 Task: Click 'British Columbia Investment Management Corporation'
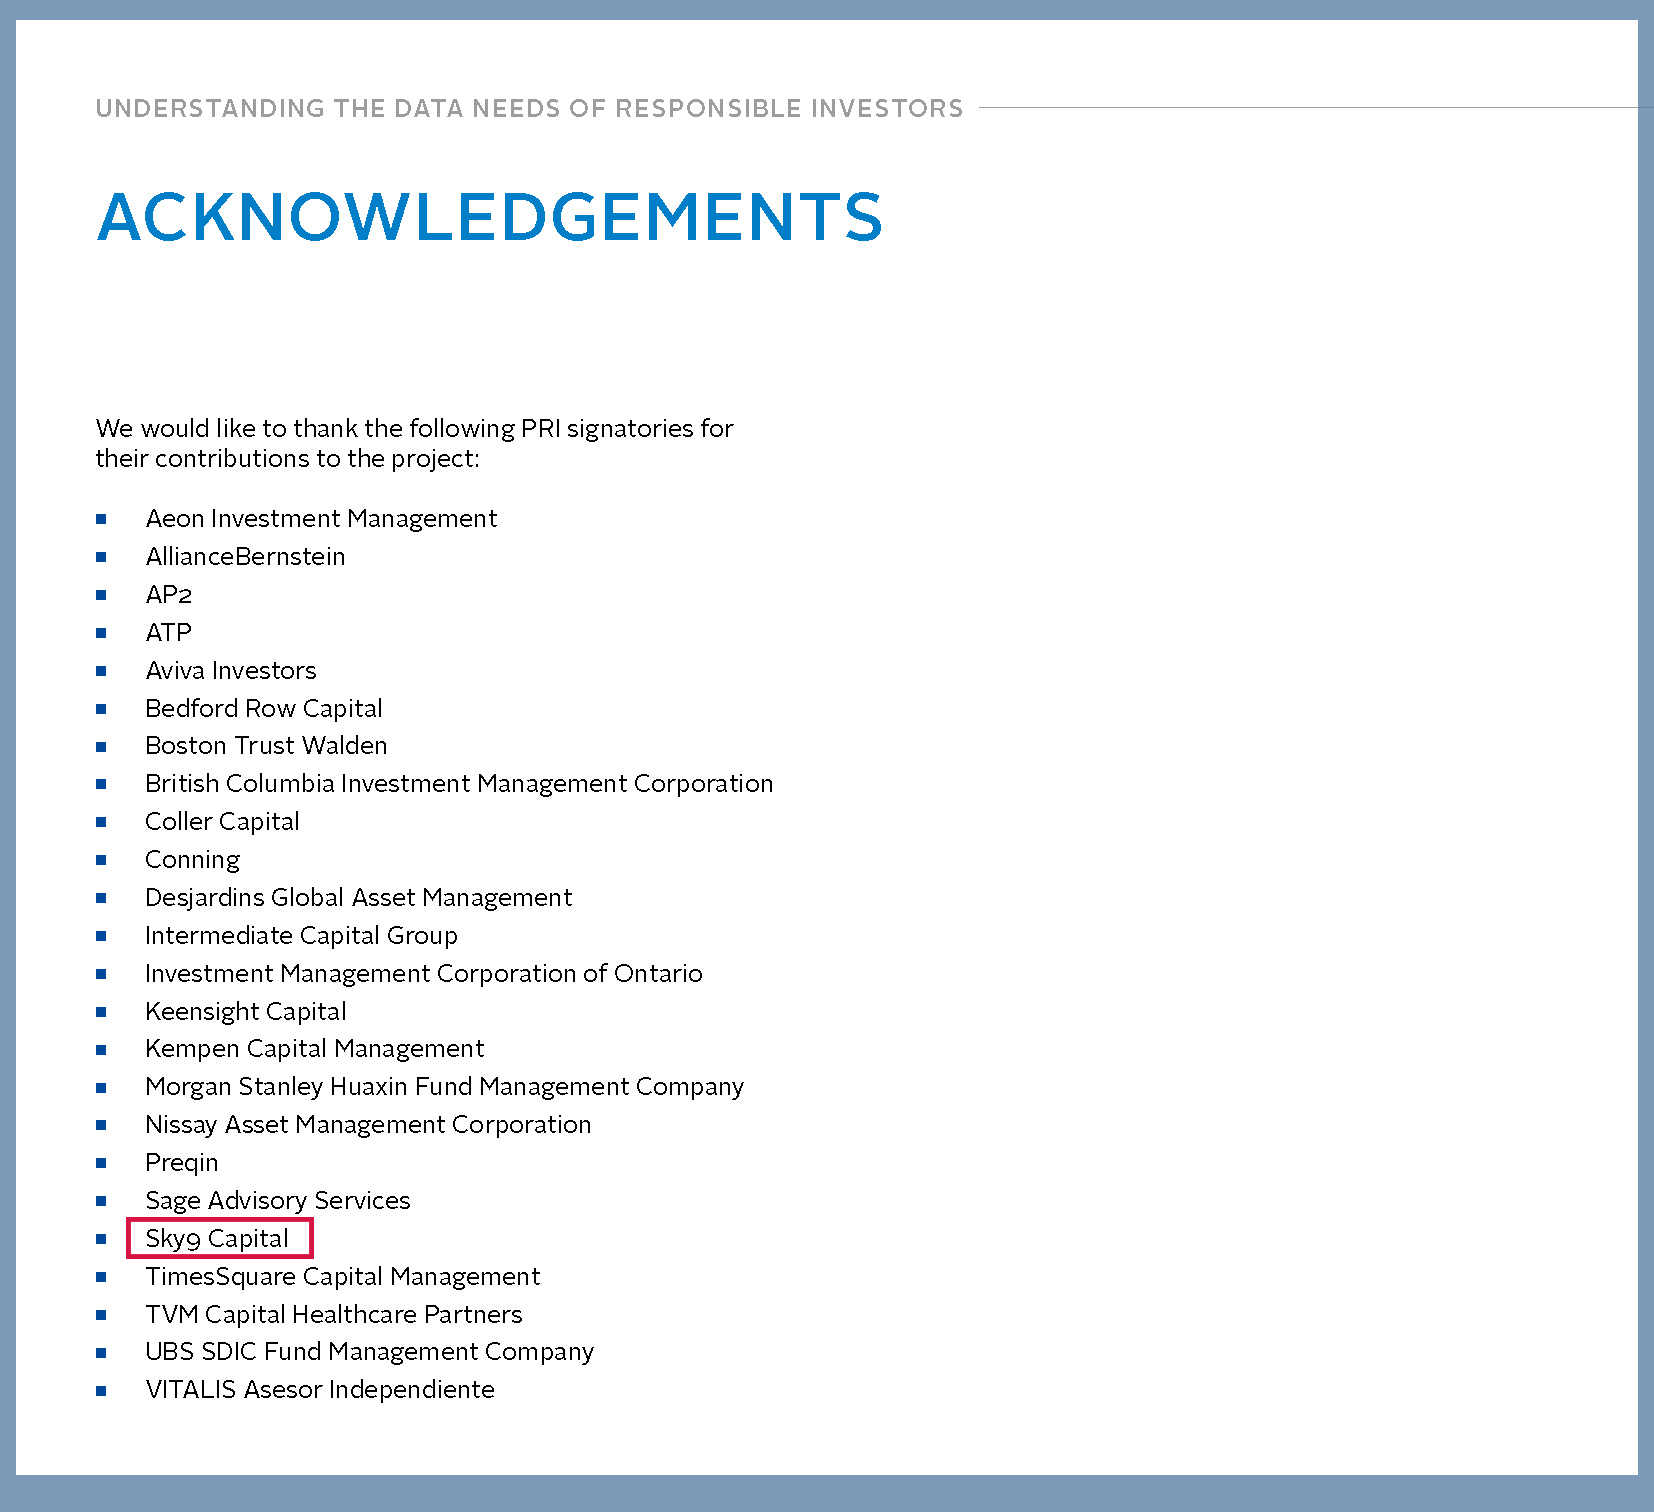click(x=459, y=784)
